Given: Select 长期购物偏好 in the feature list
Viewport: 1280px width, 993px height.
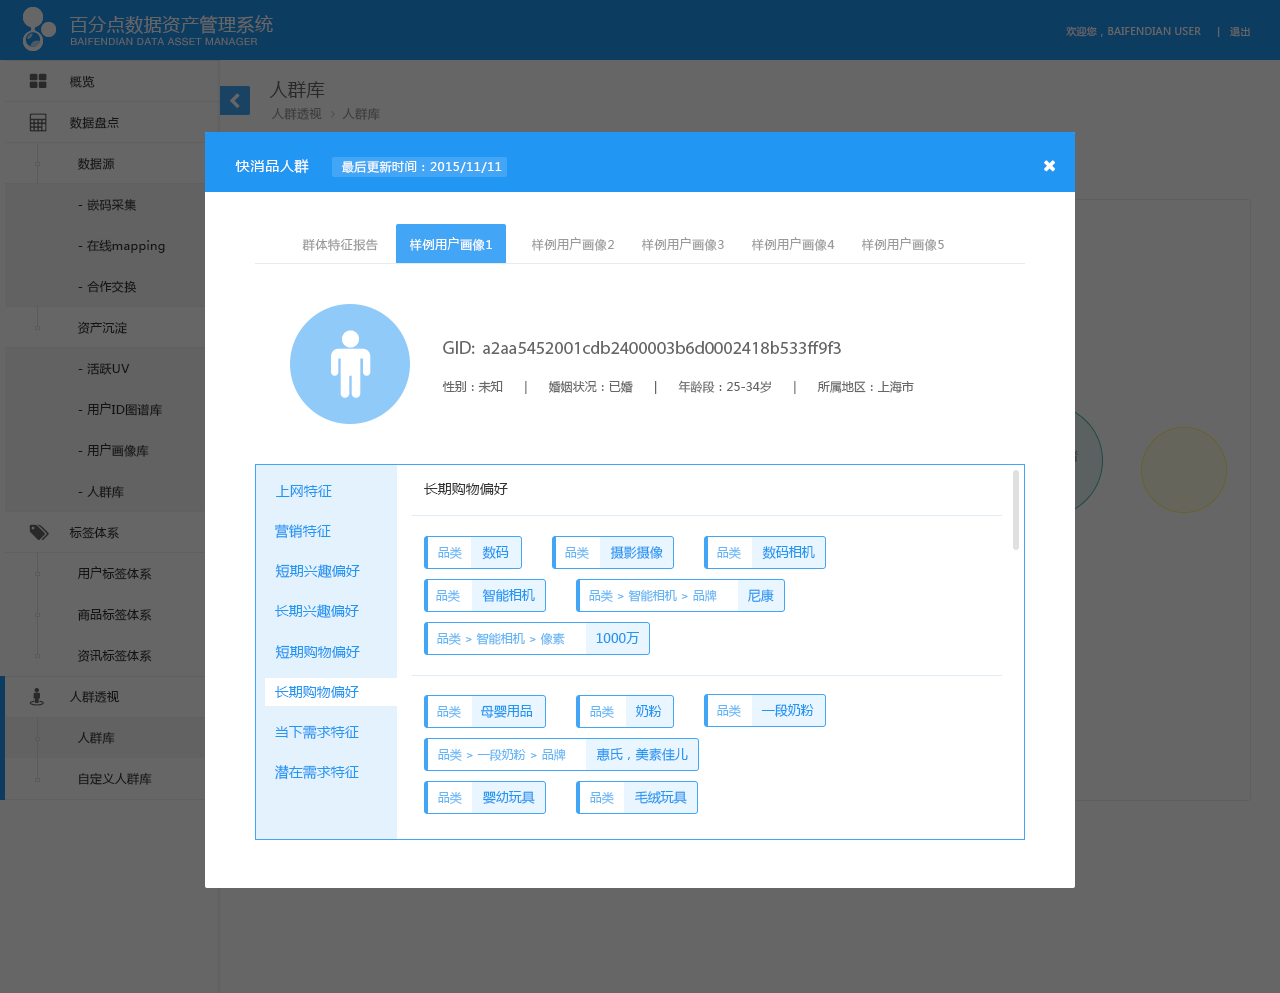Looking at the screenshot, I should click(331, 692).
